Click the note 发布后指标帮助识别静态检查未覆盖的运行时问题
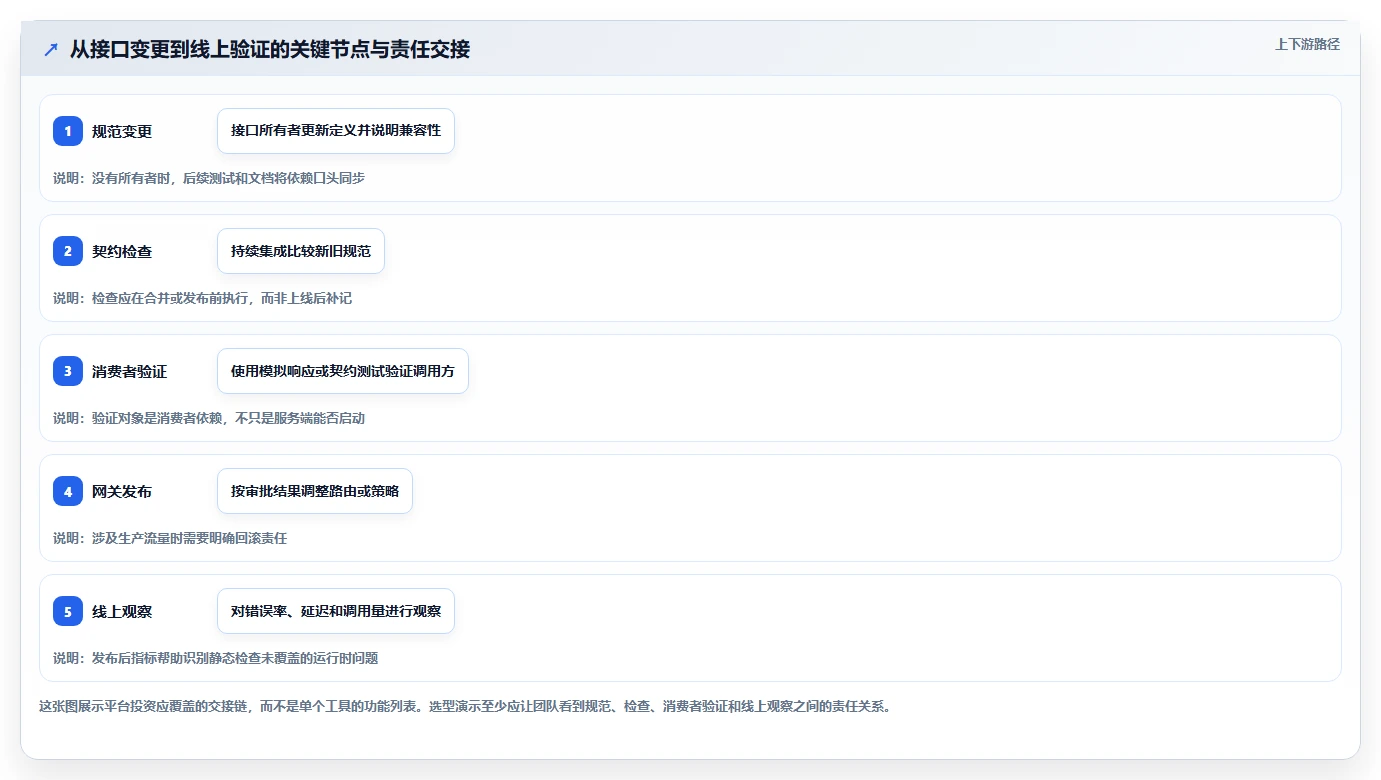Viewport: 1381px width, 780px height. click(x=215, y=658)
